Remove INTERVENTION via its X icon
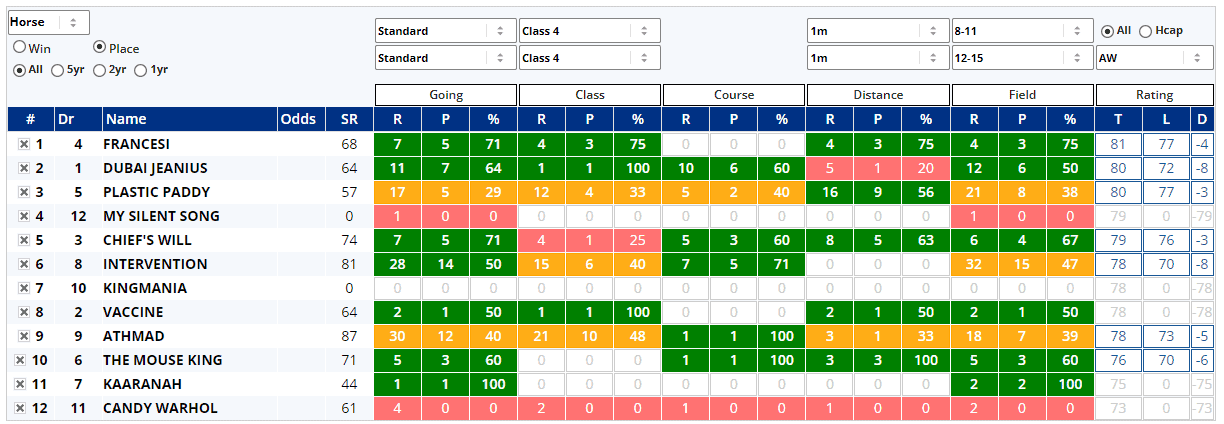Screen dimensions: 1224x424 coord(23,264)
